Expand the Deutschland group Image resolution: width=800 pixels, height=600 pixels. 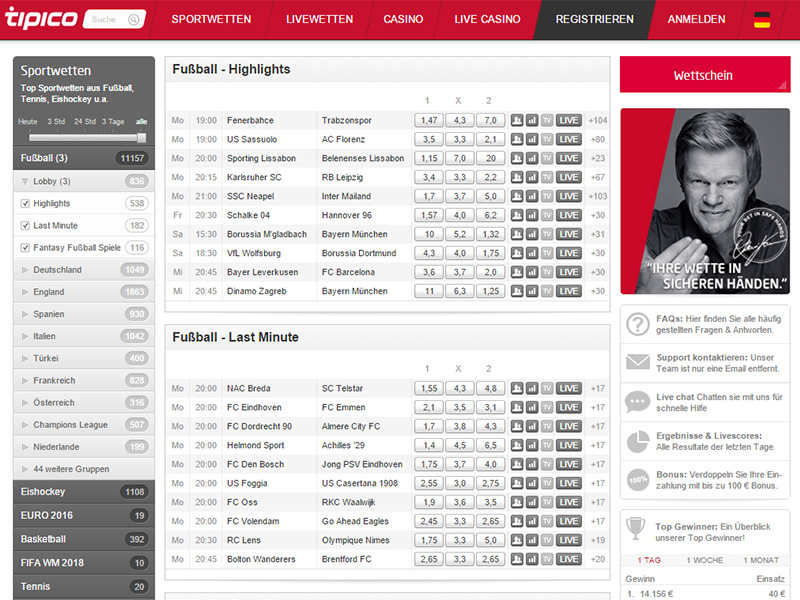84,269
